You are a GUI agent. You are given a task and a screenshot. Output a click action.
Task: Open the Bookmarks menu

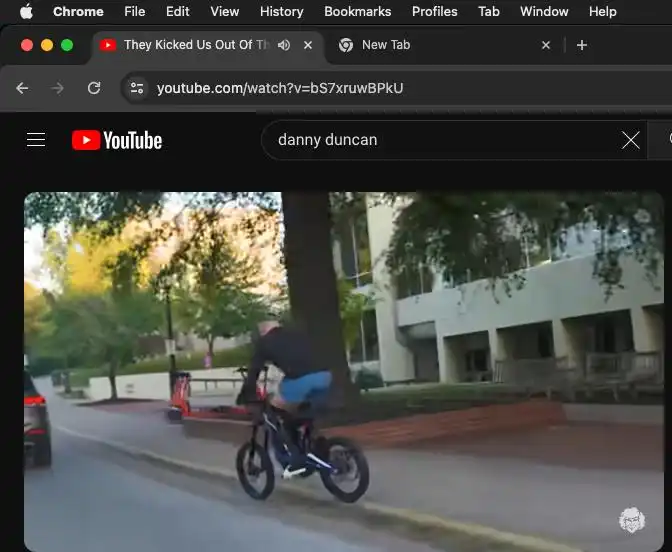pos(357,12)
